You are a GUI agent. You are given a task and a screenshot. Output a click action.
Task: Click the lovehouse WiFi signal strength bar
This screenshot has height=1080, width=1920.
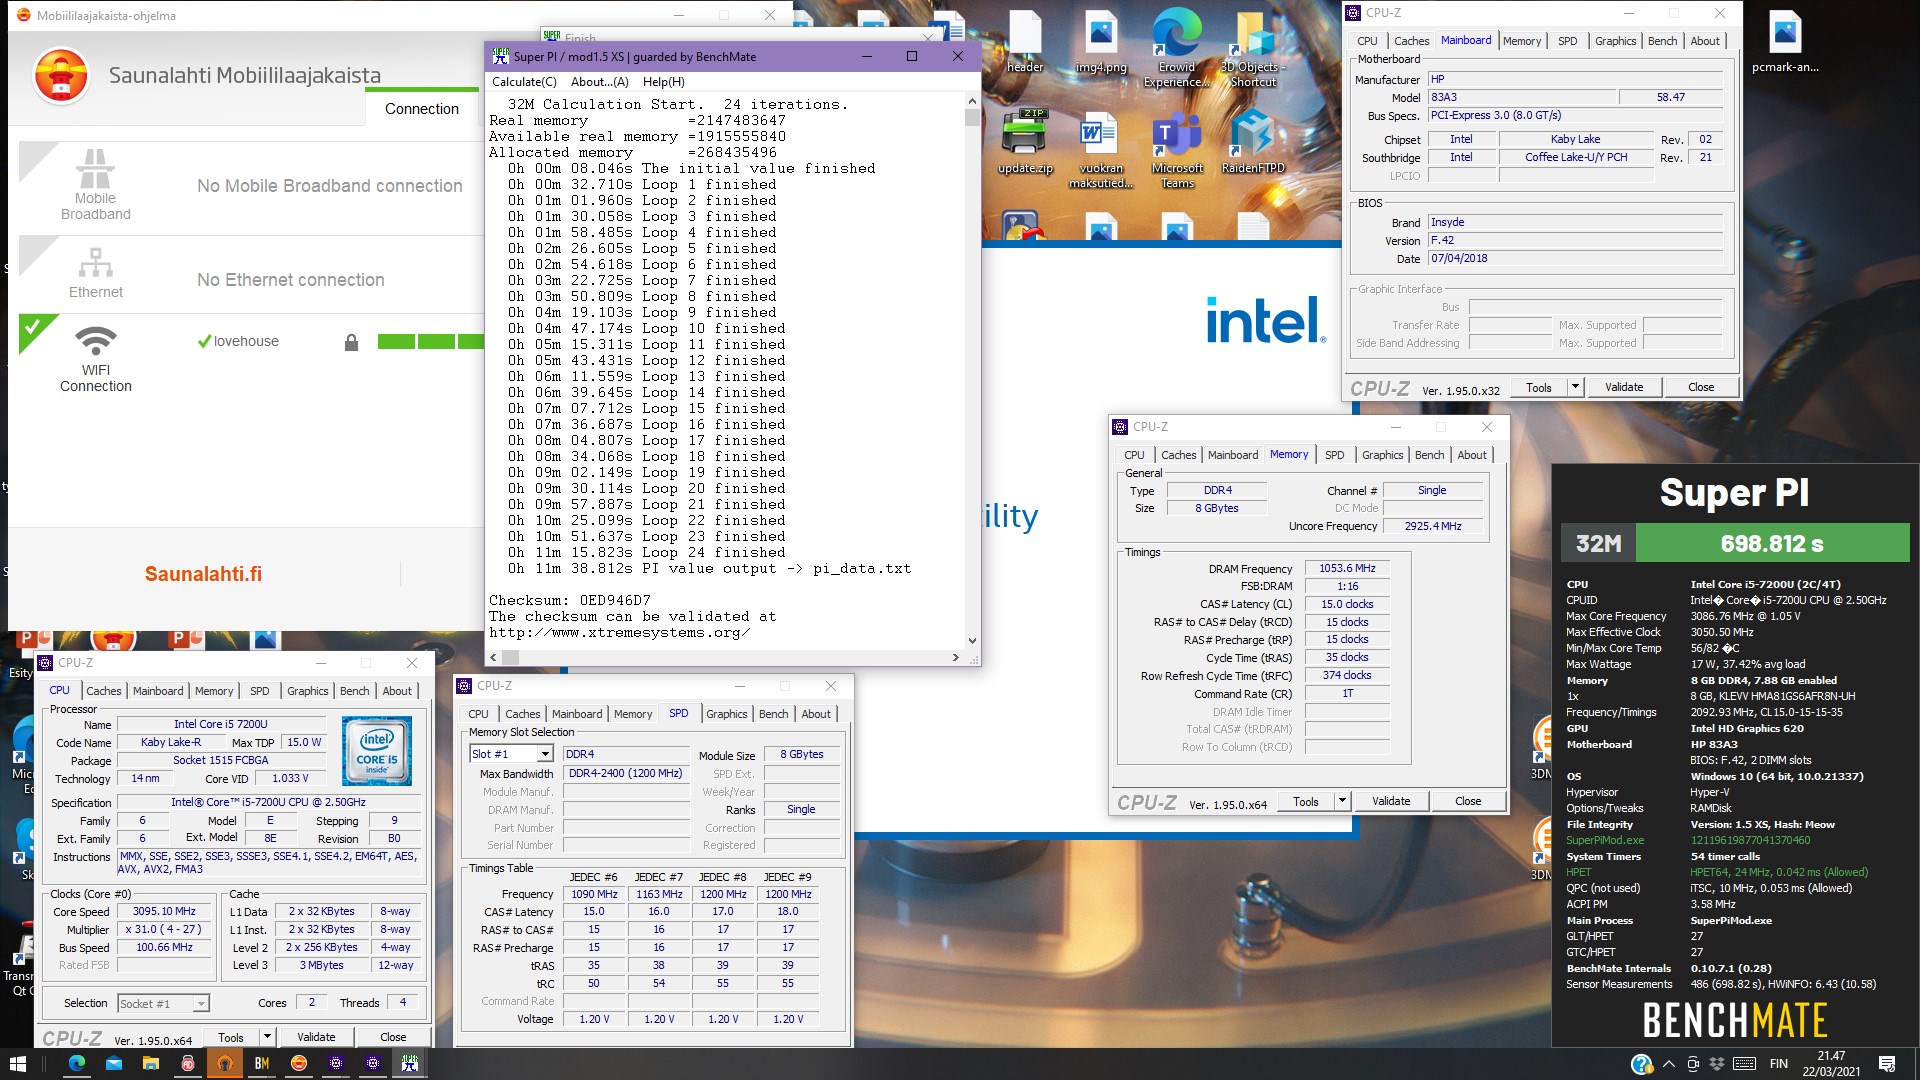click(x=430, y=342)
